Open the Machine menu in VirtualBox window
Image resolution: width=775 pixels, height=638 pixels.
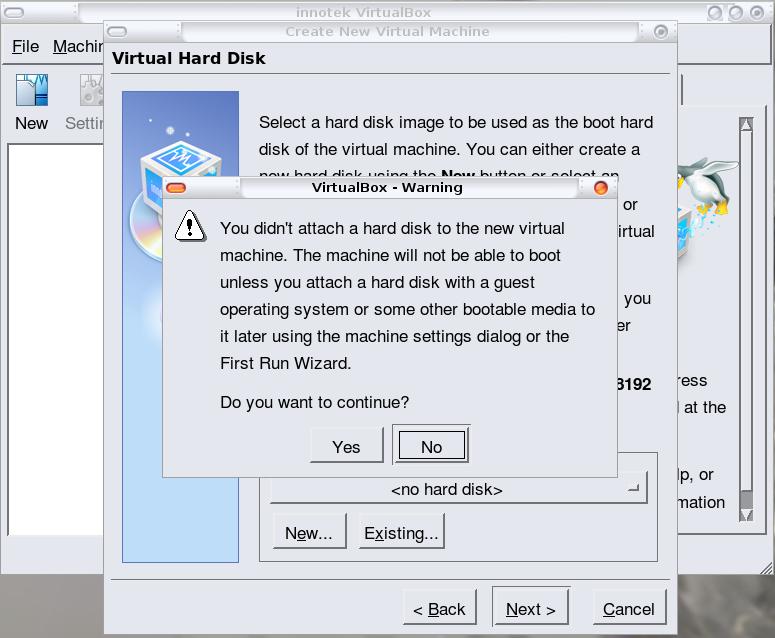point(78,46)
